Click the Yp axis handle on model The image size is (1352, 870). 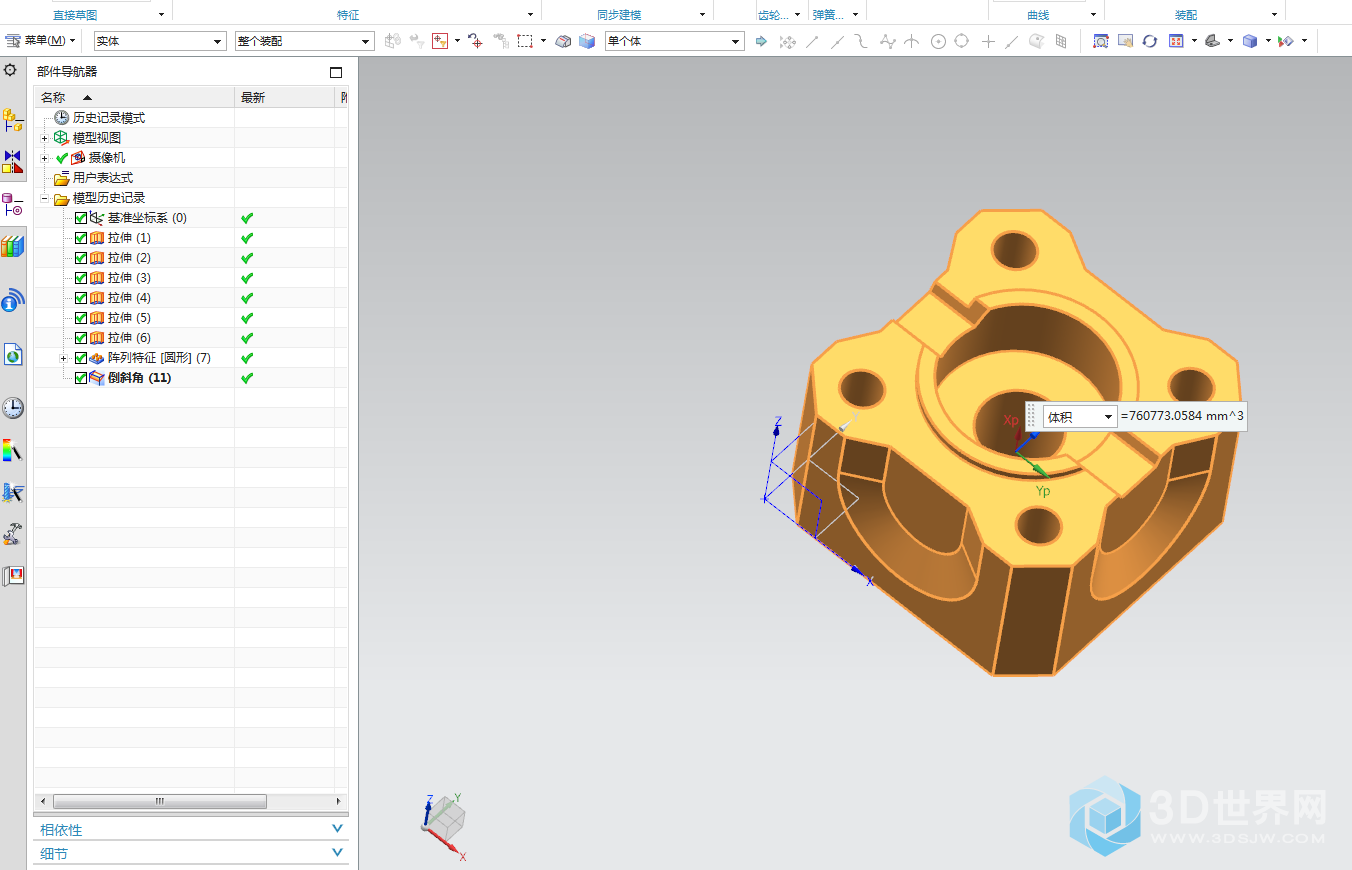1039,469
